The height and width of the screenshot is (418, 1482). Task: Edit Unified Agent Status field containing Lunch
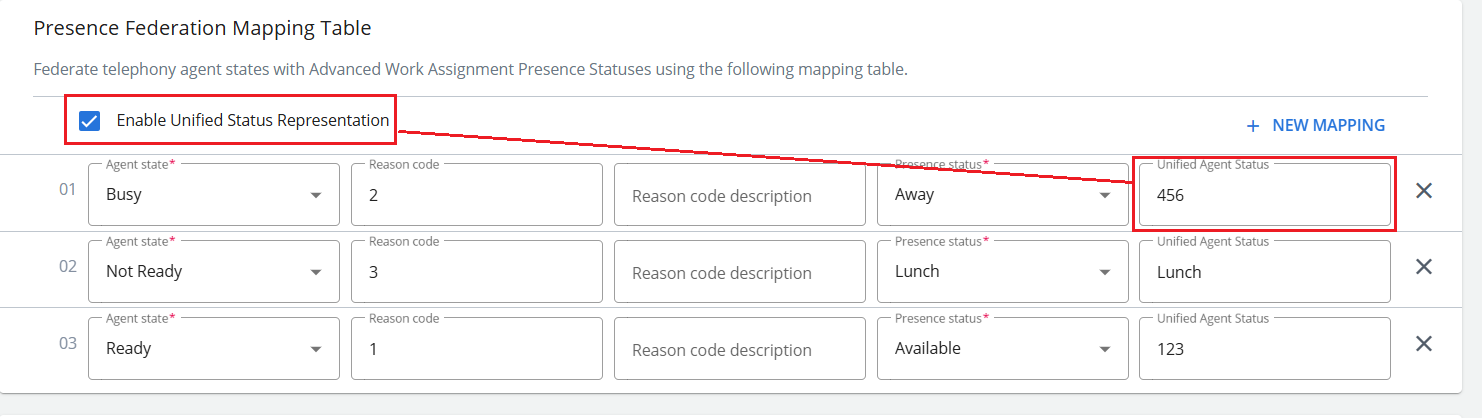pyautogui.click(x=1264, y=273)
